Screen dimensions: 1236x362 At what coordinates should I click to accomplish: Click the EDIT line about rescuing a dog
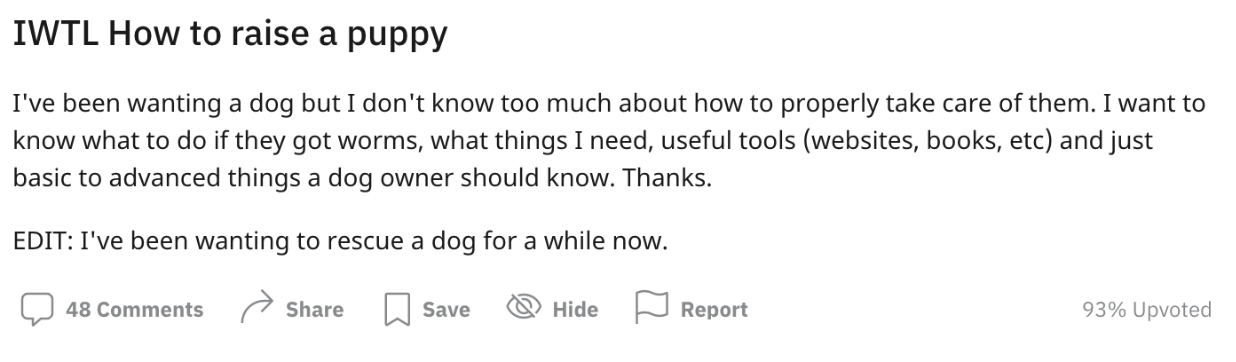[x=340, y=242]
